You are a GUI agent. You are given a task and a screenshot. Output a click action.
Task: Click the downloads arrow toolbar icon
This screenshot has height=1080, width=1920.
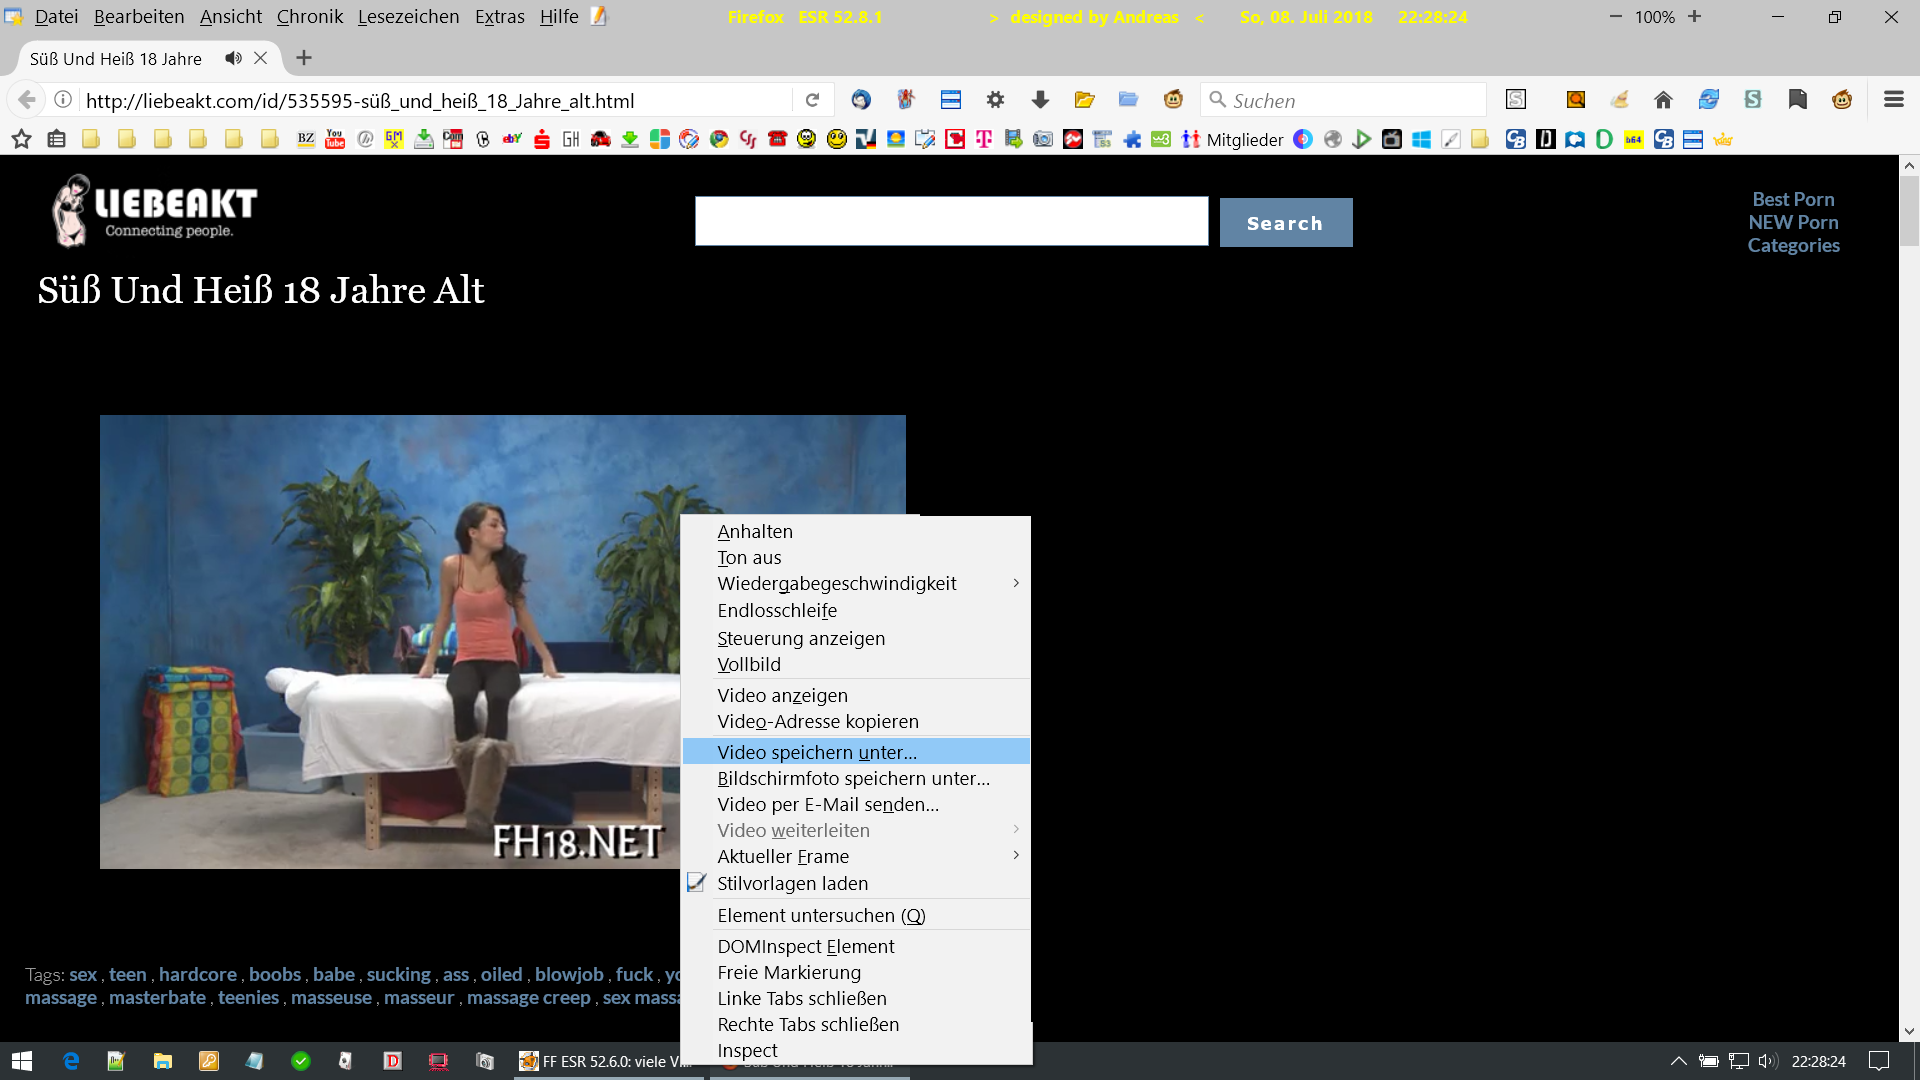coord(1040,100)
